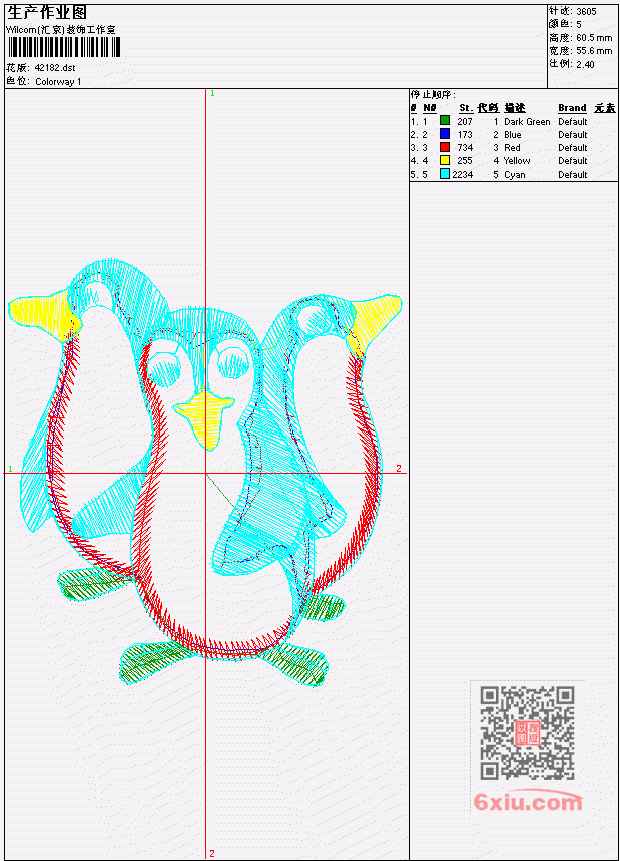This screenshot has height=861, width=620.
Task: Click stitch count 207 in table
Action: tap(465, 121)
